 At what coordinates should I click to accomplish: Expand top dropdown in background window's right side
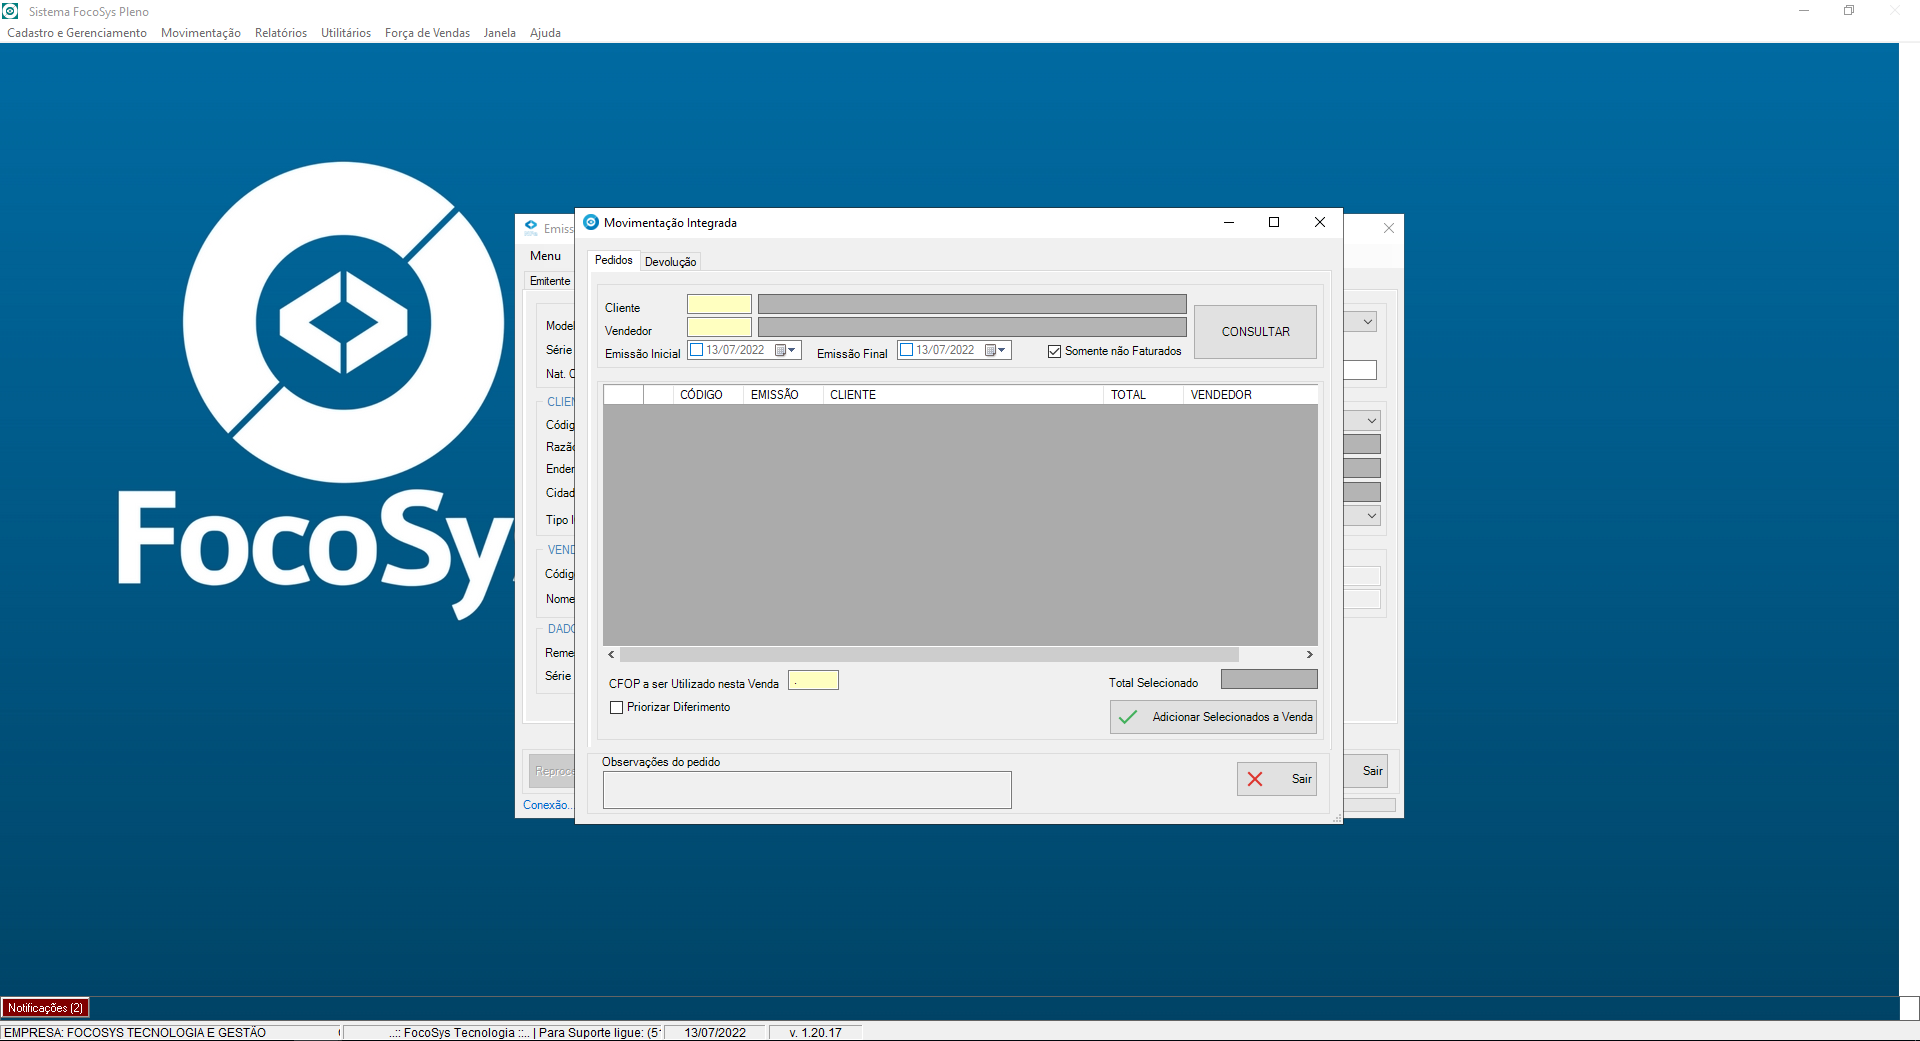point(1367,322)
